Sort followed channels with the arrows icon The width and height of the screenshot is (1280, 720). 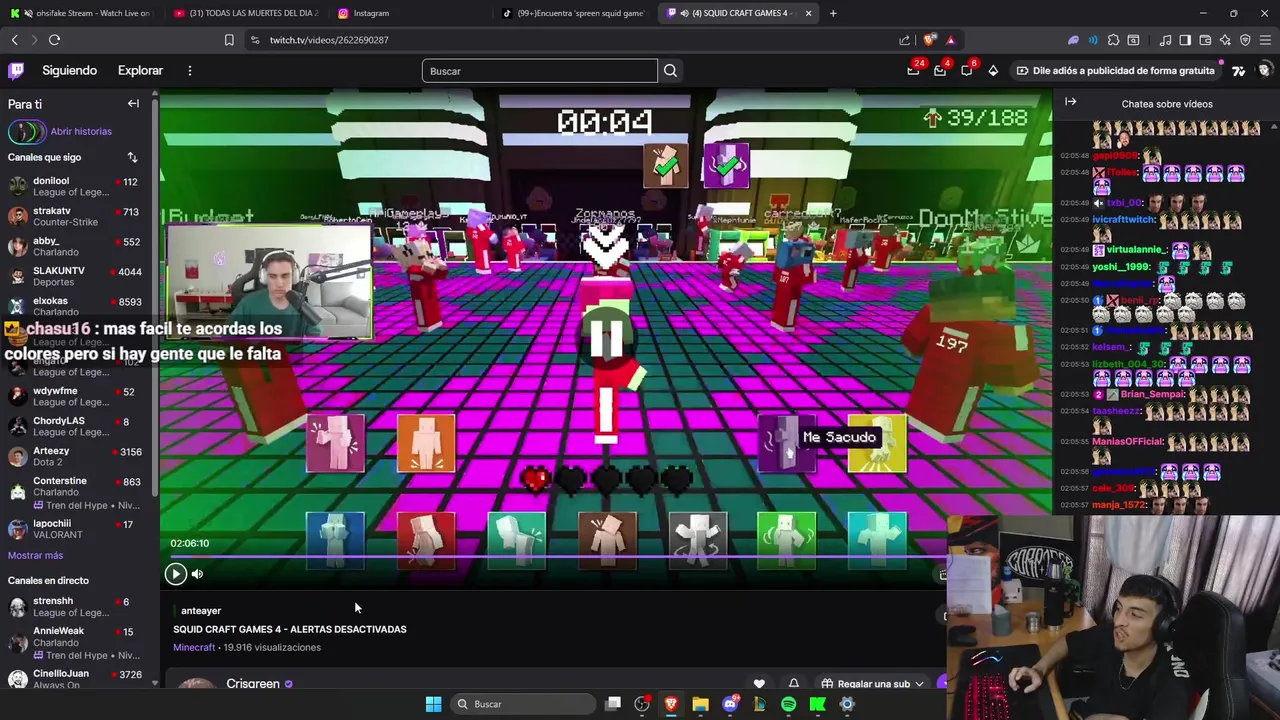(132, 157)
